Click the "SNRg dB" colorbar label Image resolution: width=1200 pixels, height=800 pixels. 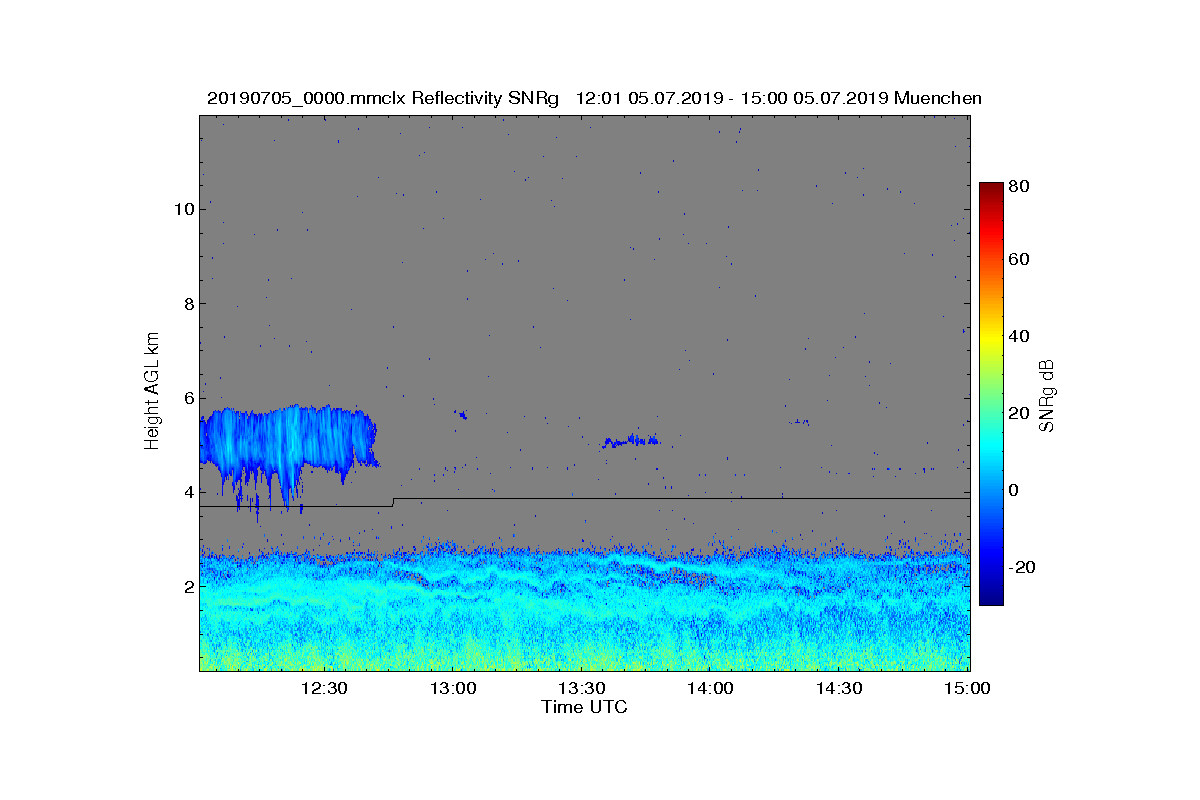pyautogui.click(x=1046, y=395)
